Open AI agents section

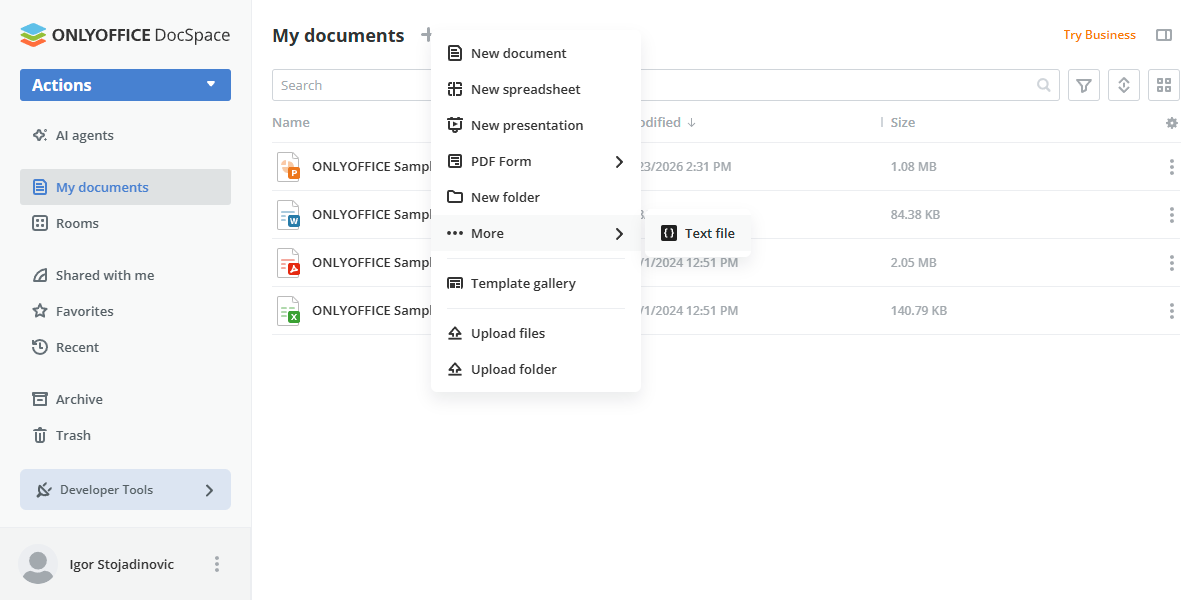tap(125, 135)
